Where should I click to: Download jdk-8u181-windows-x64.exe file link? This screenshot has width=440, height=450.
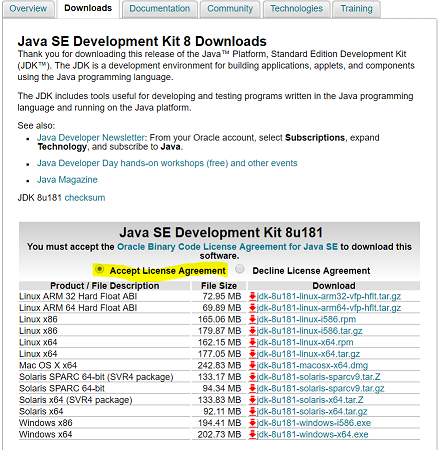(x=312, y=434)
